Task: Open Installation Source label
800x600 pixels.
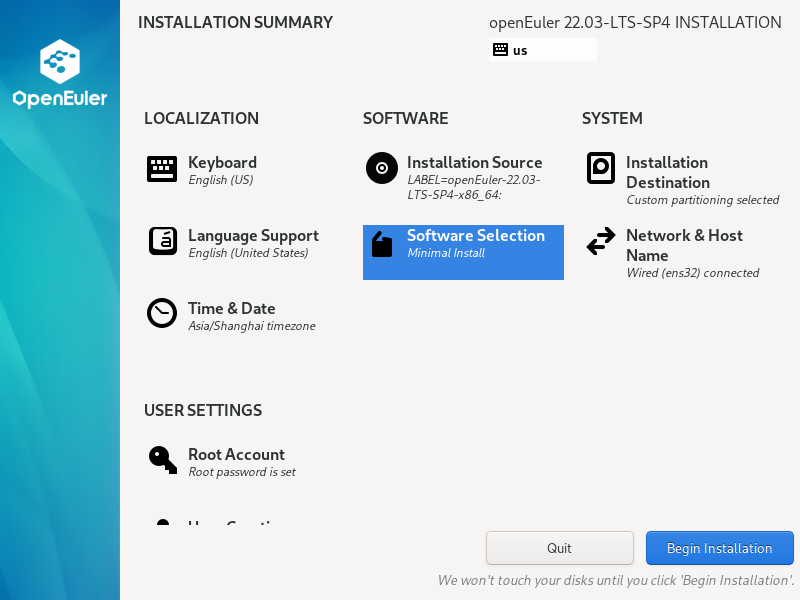Action: click(474, 162)
